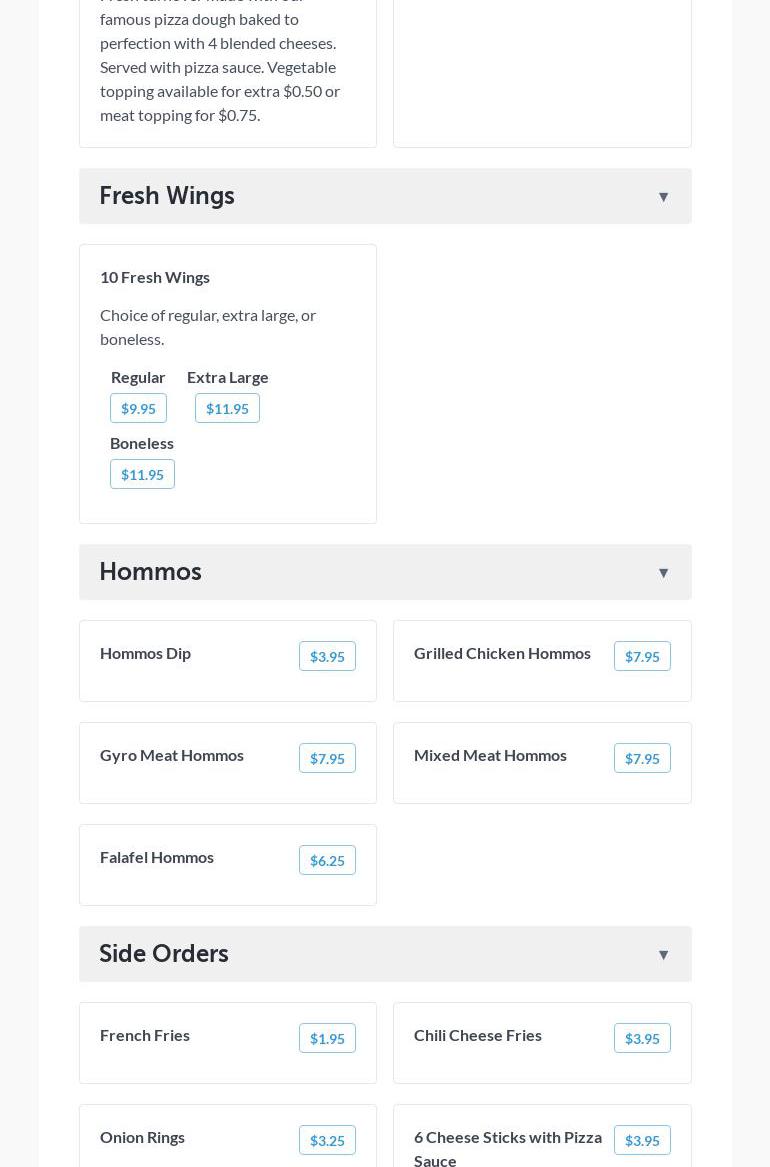Screen dimensions: 770x1167
Task: Add Gyro Meat Hommos $7.95
Action: coord(327,758)
